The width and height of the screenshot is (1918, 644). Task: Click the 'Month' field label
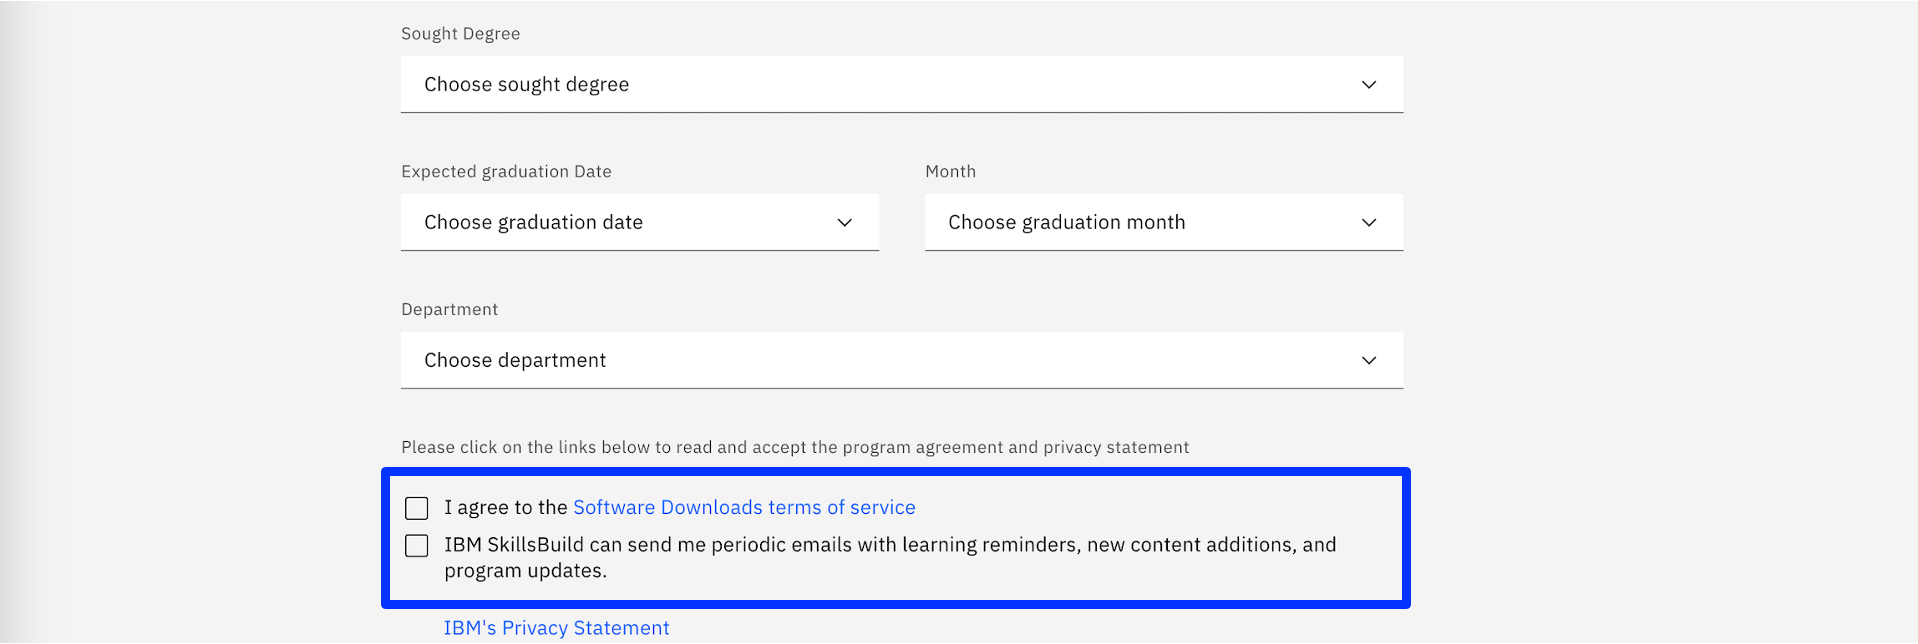click(x=950, y=172)
